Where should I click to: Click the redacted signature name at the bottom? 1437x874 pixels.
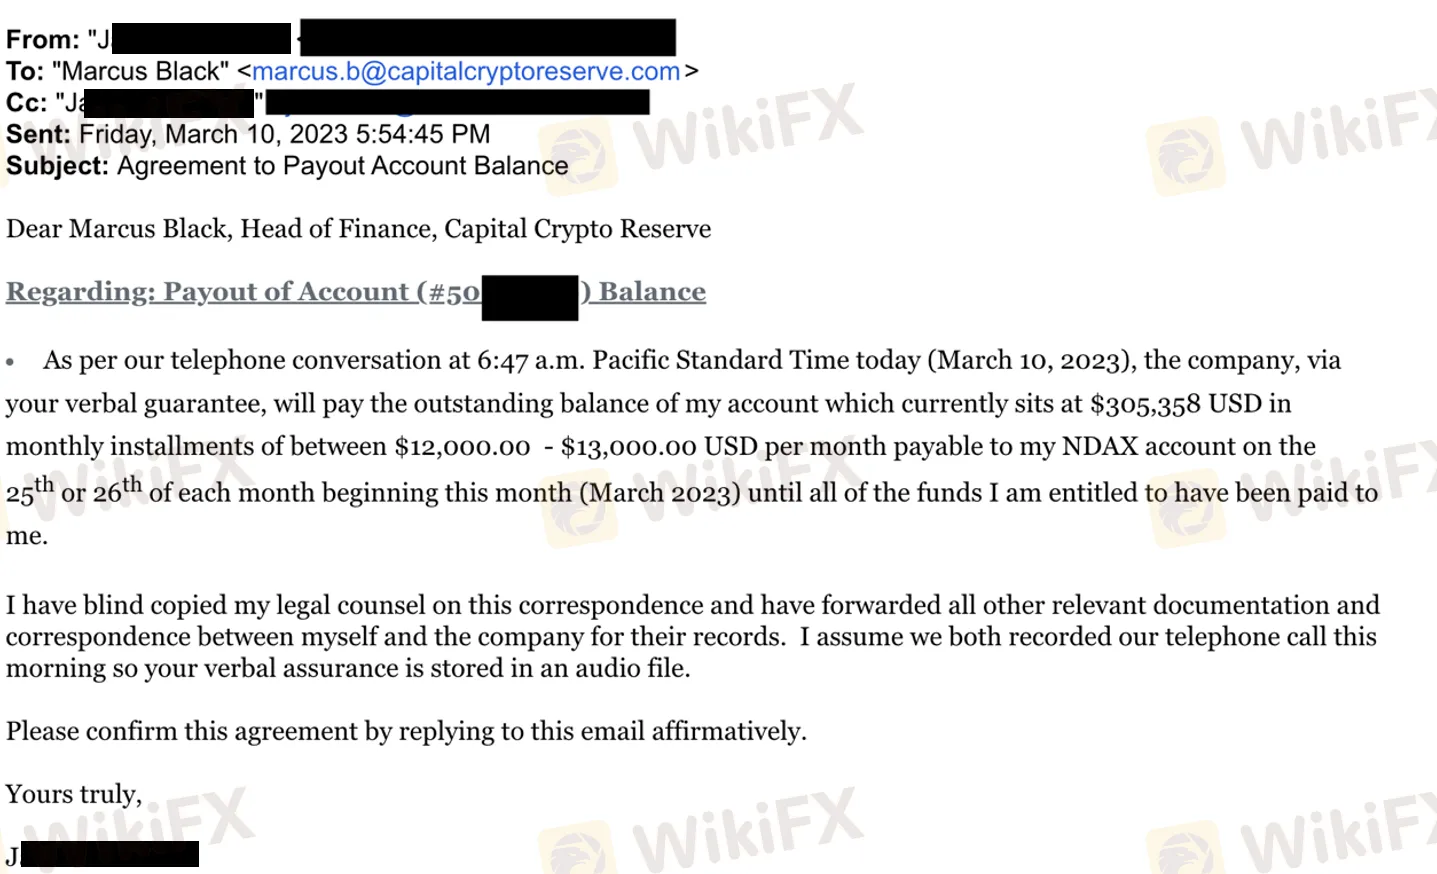tap(109, 854)
